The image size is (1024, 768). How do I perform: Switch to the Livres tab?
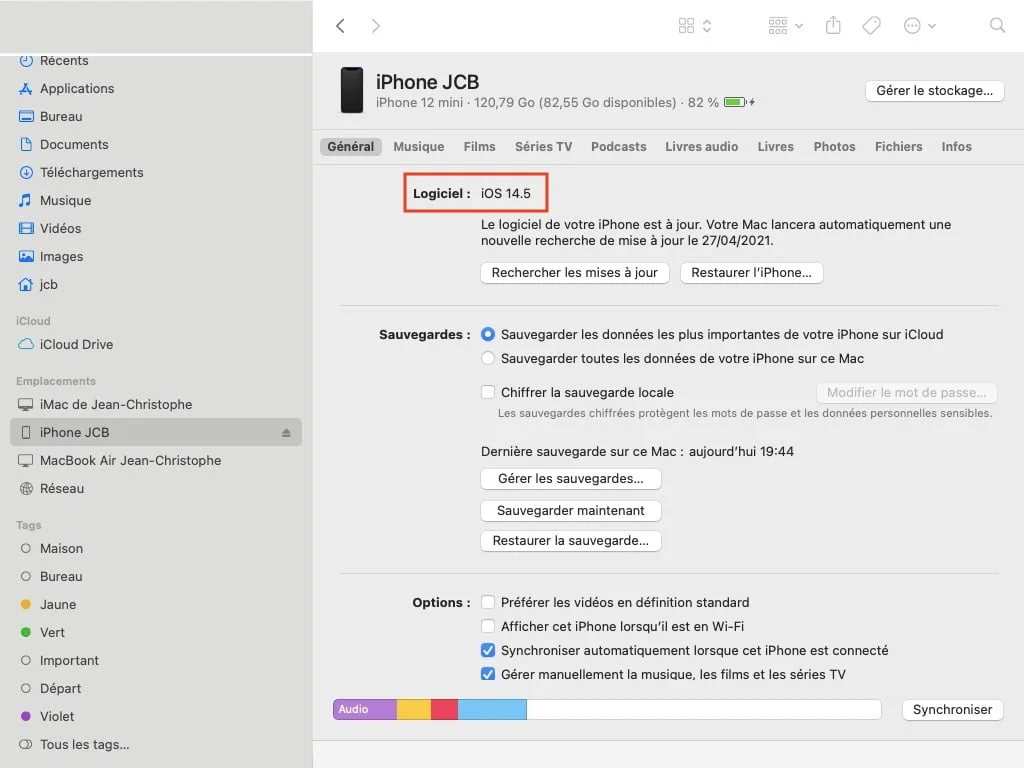coord(775,147)
